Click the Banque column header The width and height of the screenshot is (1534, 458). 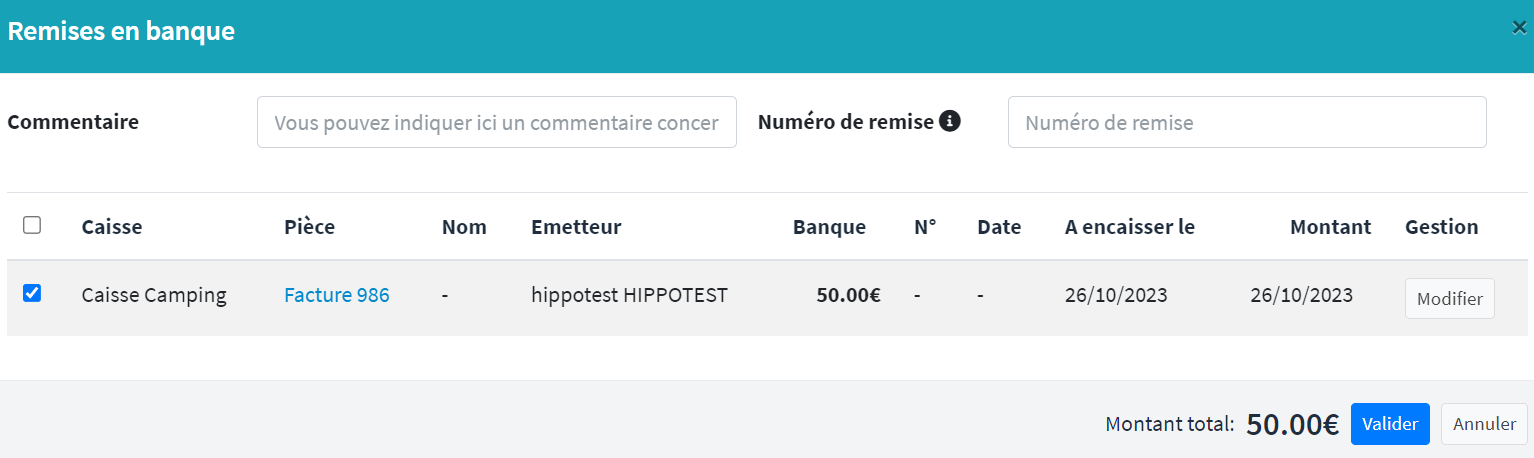point(829,227)
